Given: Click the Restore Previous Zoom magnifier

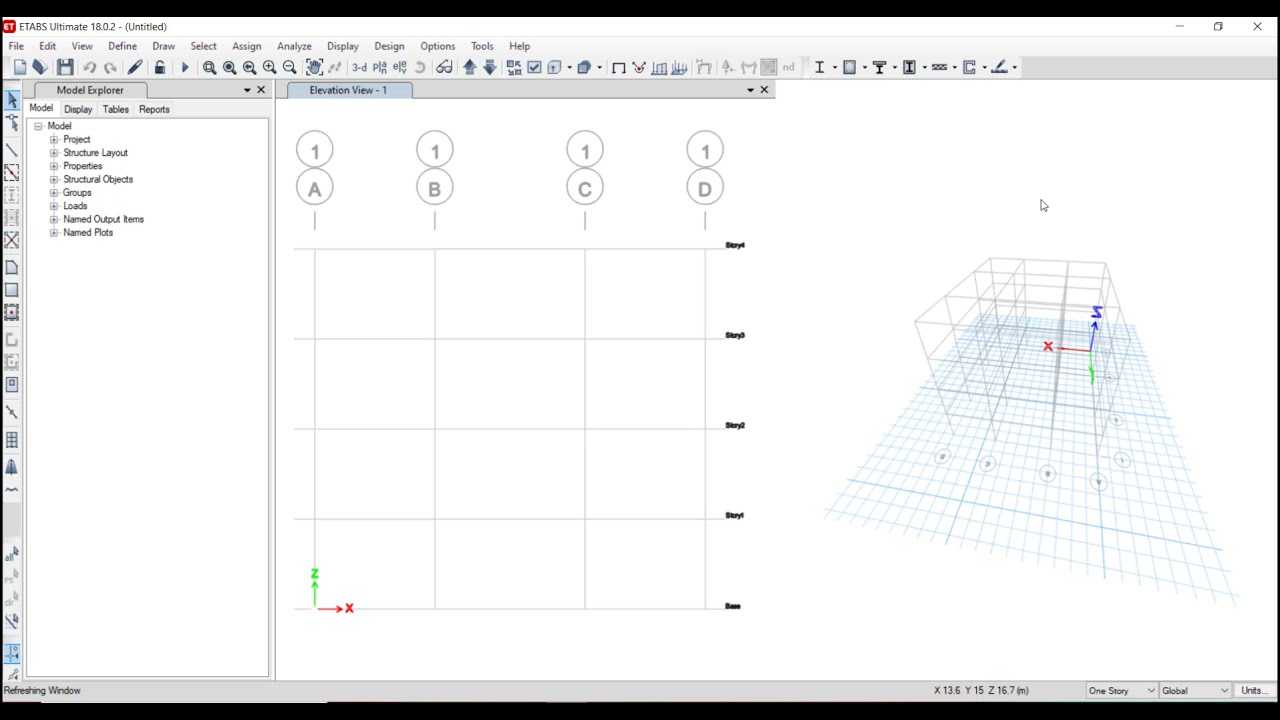Looking at the screenshot, I should 249,67.
